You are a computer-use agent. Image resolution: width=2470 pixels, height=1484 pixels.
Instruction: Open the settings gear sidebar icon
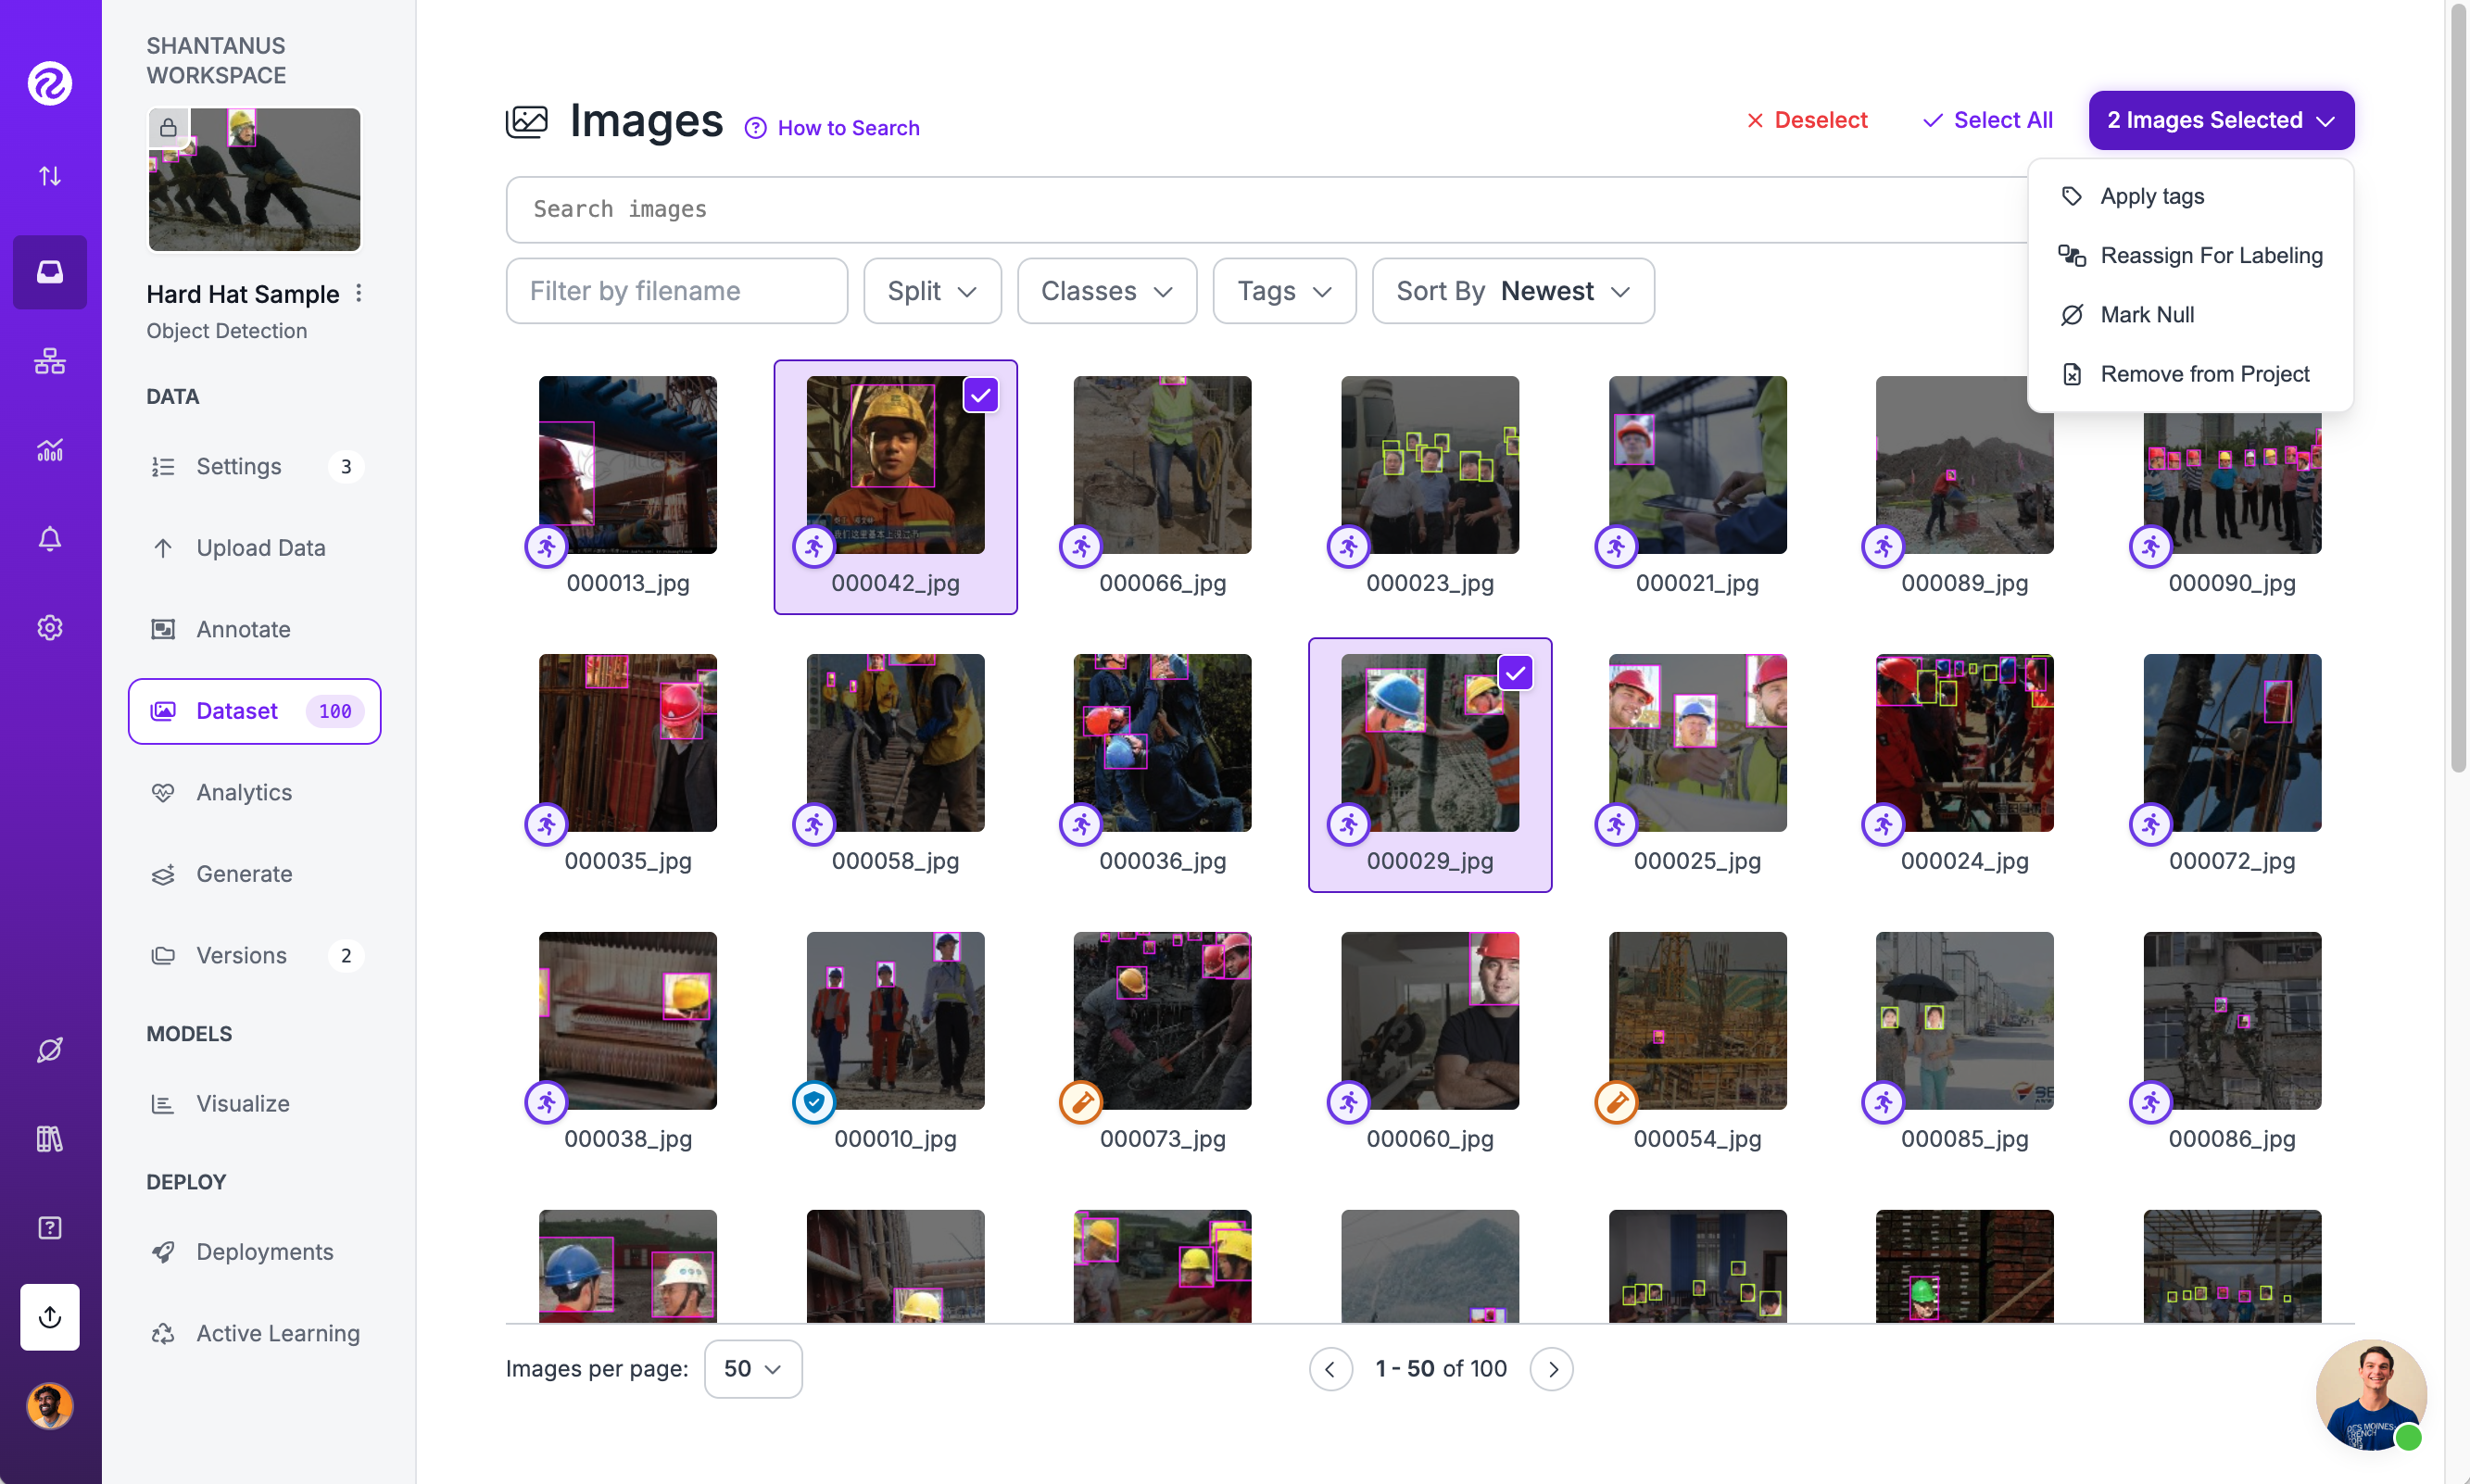49,627
